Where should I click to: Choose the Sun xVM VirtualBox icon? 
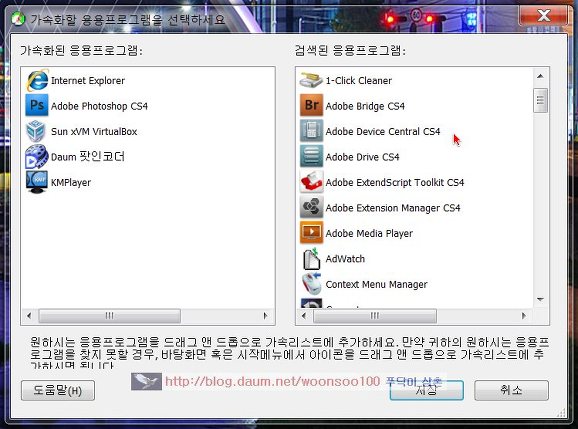36,131
